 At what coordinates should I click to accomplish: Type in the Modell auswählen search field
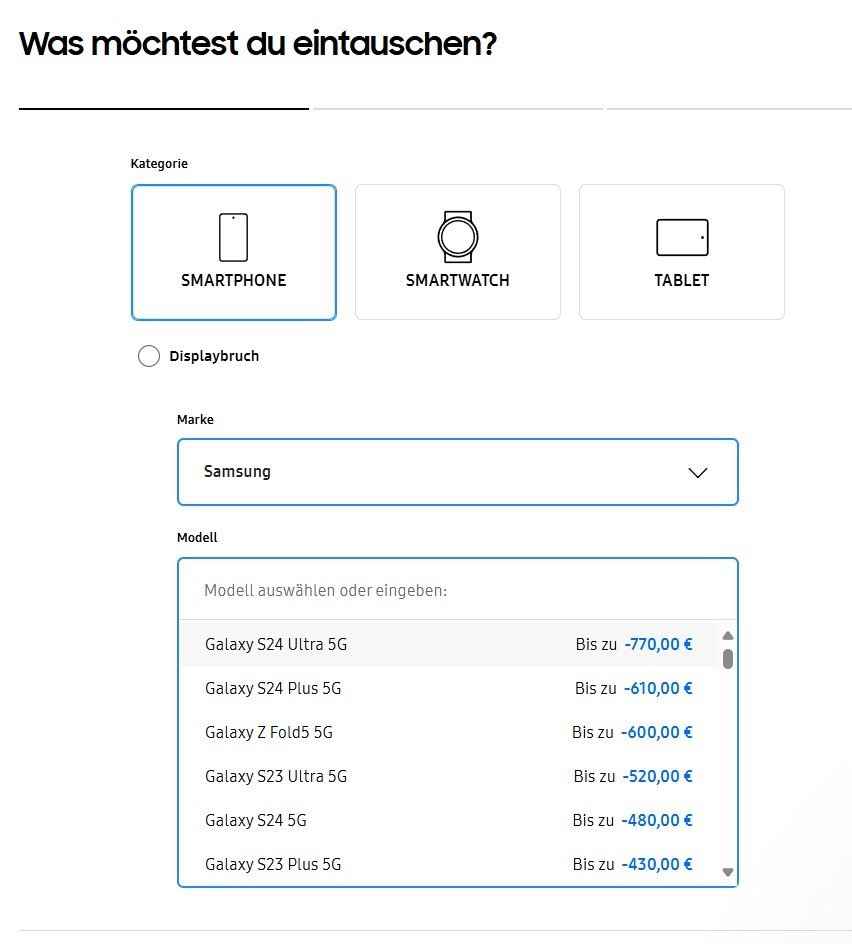click(x=457, y=591)
